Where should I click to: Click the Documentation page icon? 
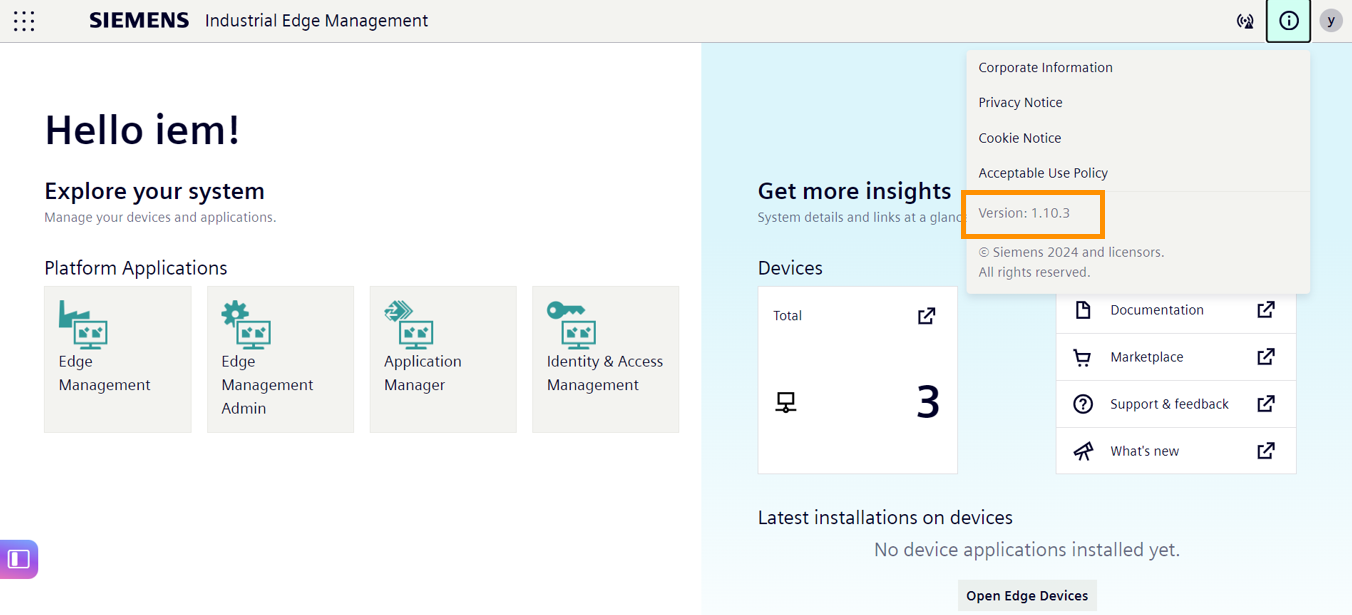pos(1083,310)
